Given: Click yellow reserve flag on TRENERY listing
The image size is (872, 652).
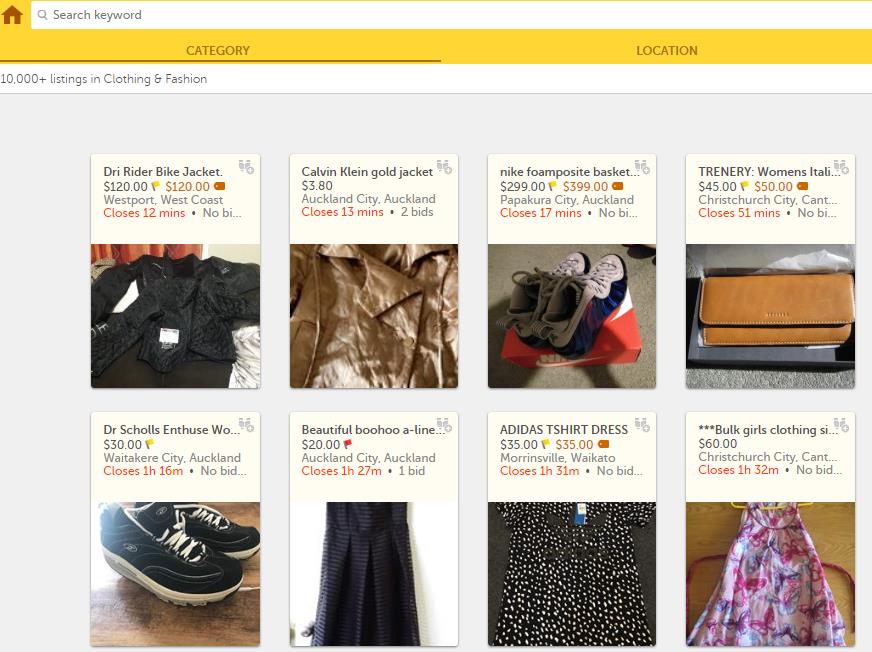Looking at the screenshot, I should tap(744, 186).
